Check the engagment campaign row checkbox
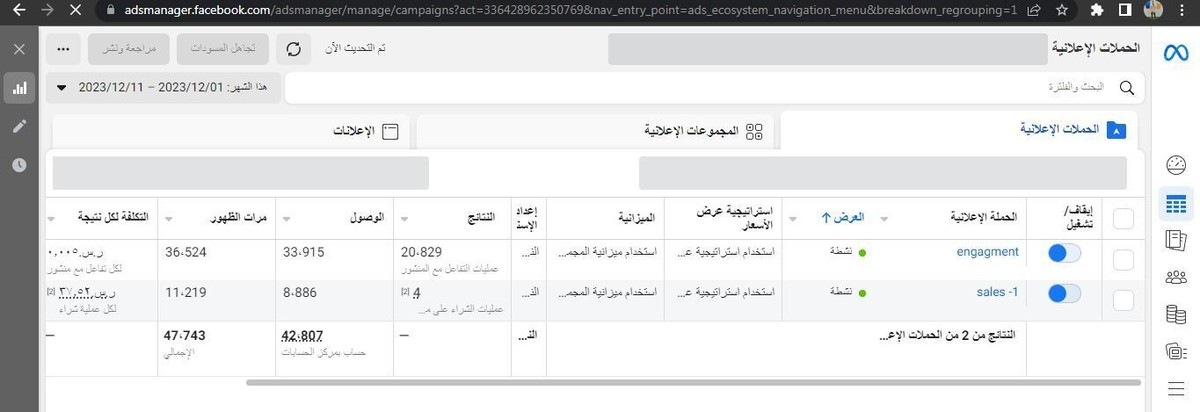The image size is (1200, 412). 1123,259
